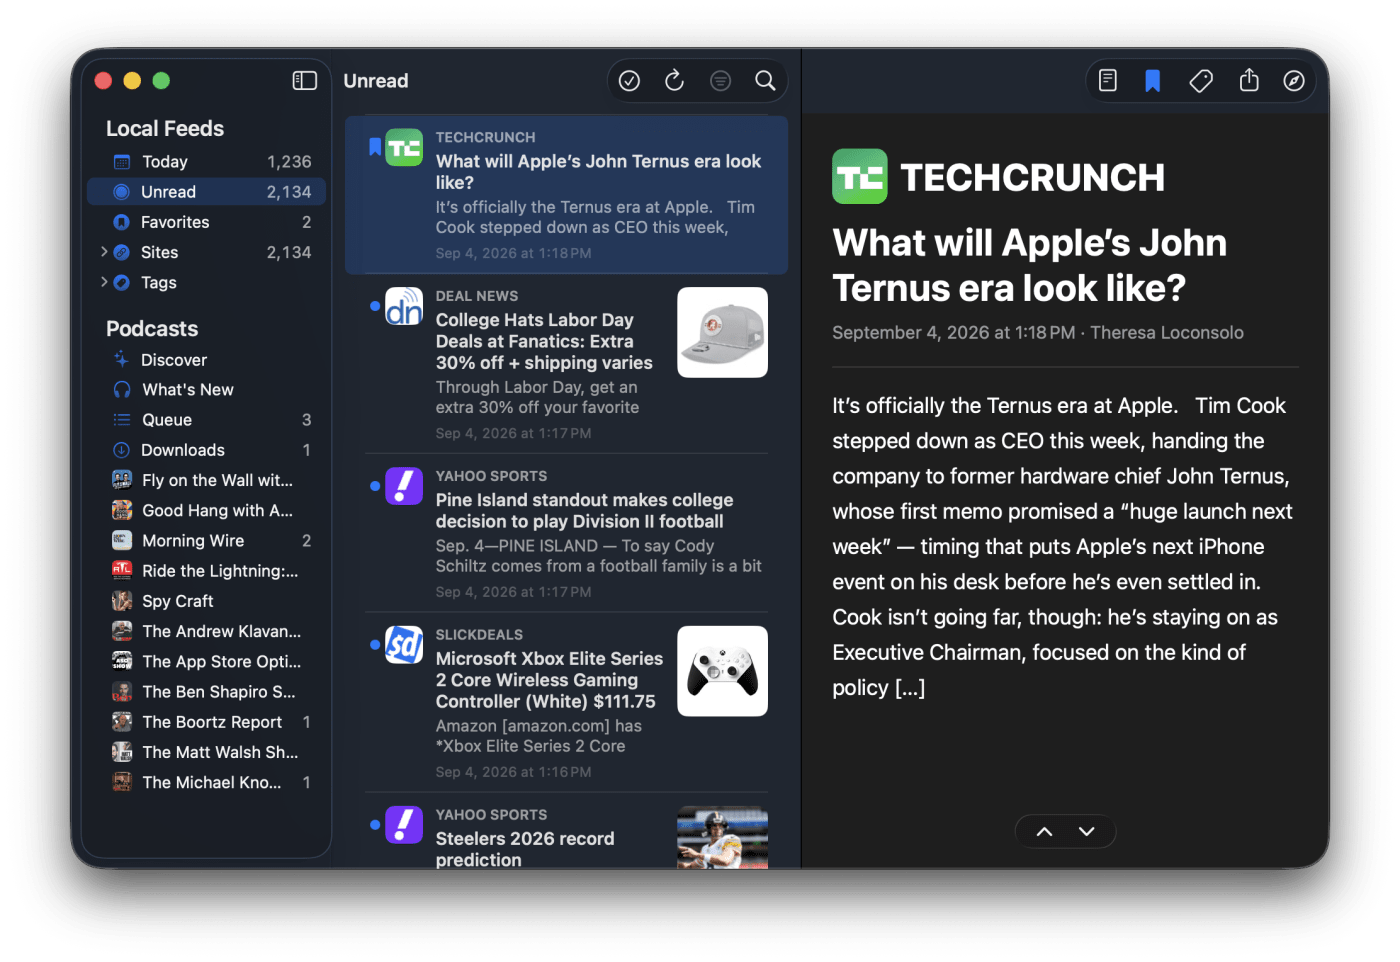Click Yahoo Sports icon on Pine Island article
This screenshot has height=962, width=1400.
[x=404, y=486]
